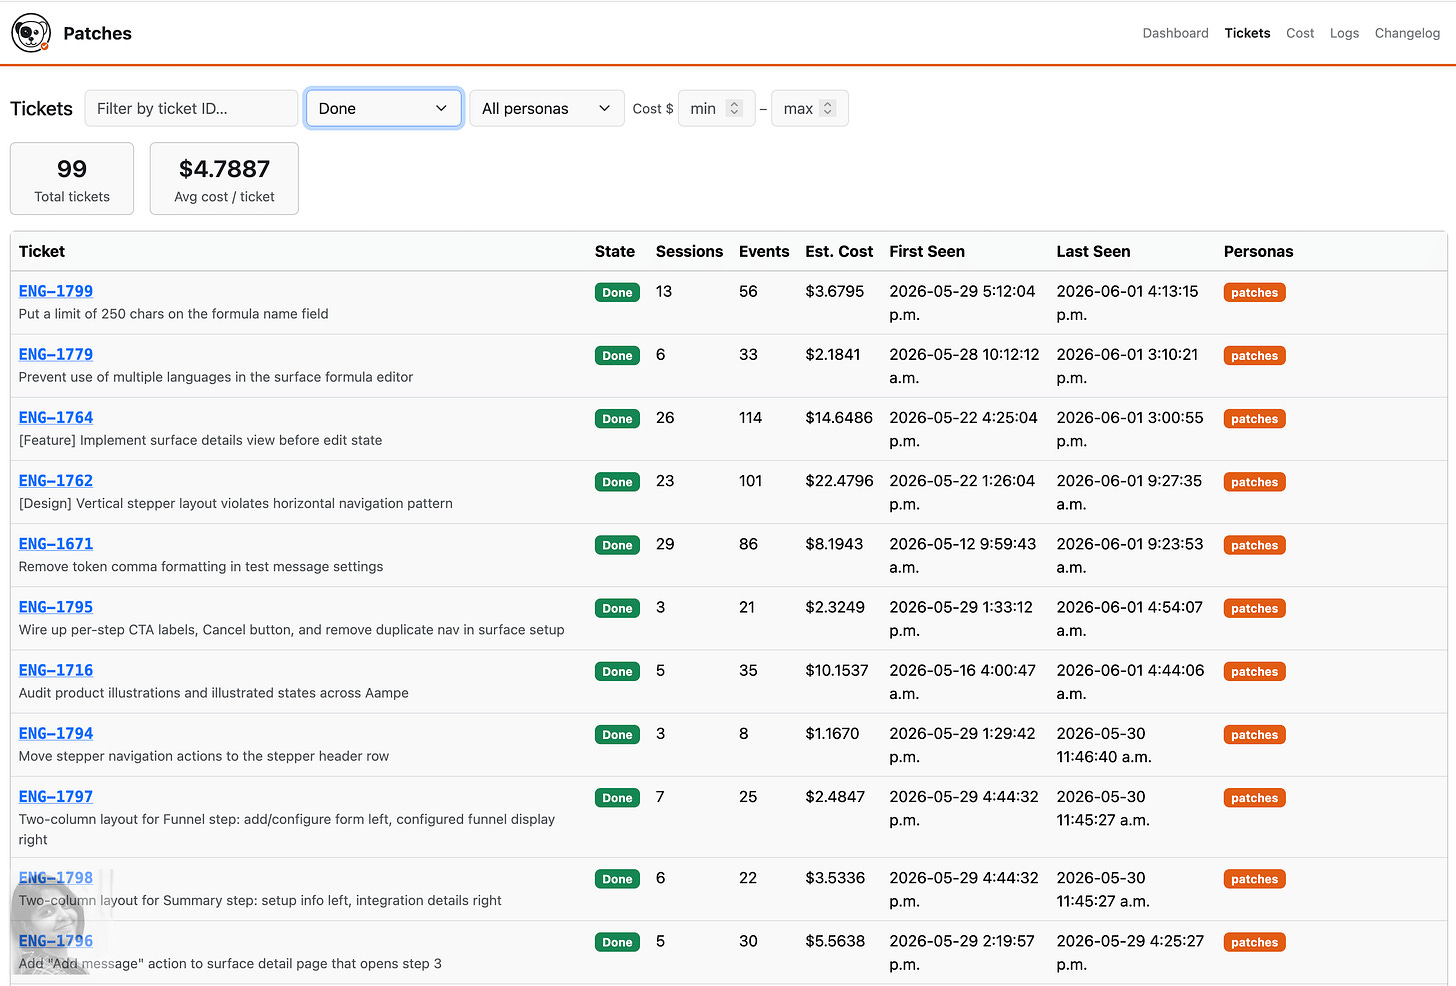The height and width of the screenshot is (986, 1456).
Task: Follow the ENG-1764 ticket link
Action: pos(56,417)
